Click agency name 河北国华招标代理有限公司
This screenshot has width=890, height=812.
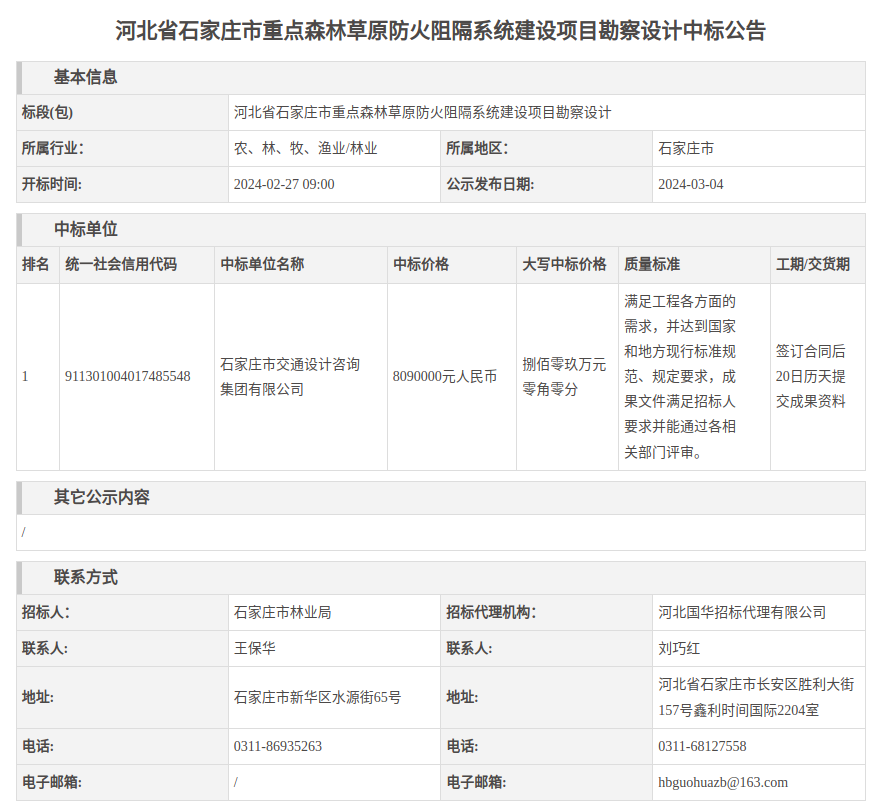pos(742,612)
